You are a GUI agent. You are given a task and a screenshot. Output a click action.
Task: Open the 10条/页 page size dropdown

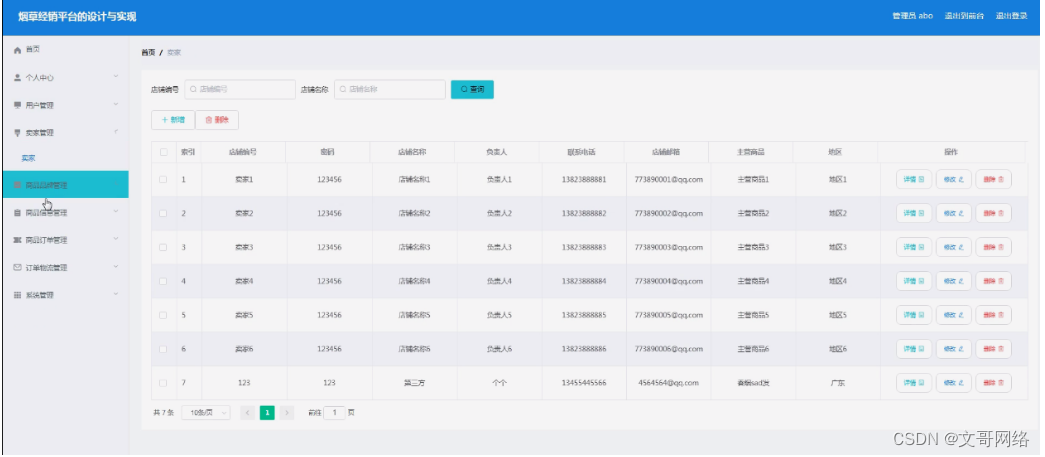point(206,413)
